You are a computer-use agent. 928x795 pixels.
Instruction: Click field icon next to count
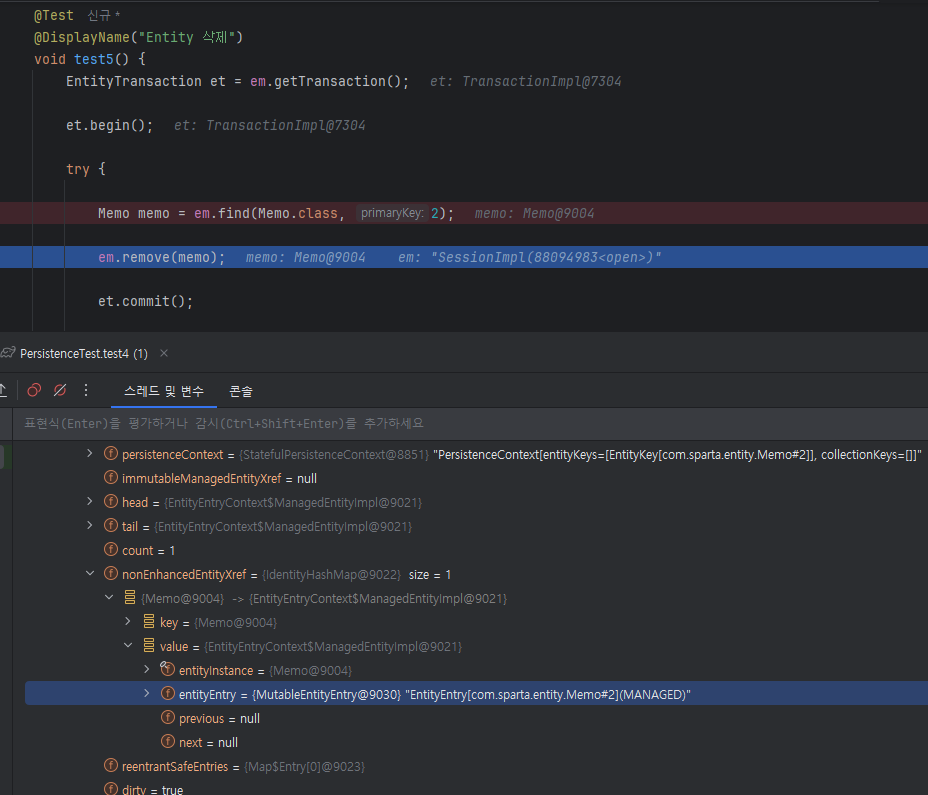[111, 549]
